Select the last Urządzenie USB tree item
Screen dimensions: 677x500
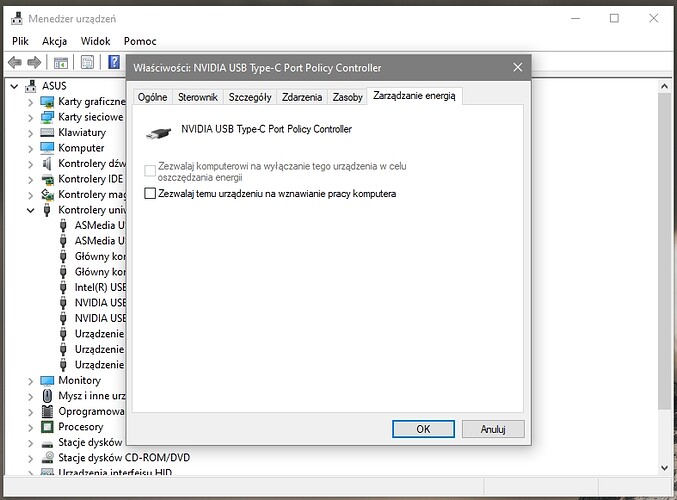tap(99, 365)
